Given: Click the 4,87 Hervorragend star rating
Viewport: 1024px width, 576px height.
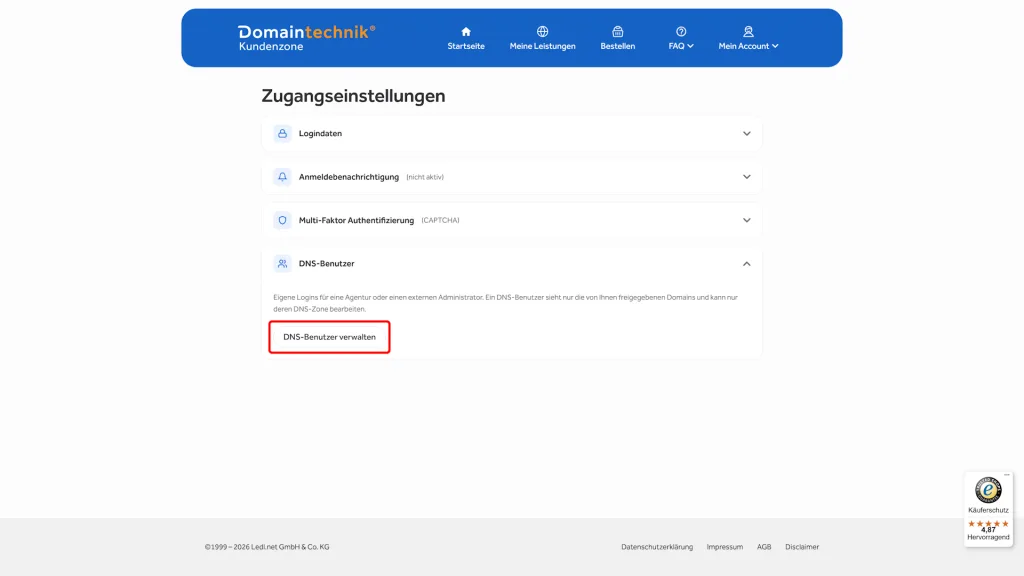Looking at the screenshot, I should [x=988, y=530].
